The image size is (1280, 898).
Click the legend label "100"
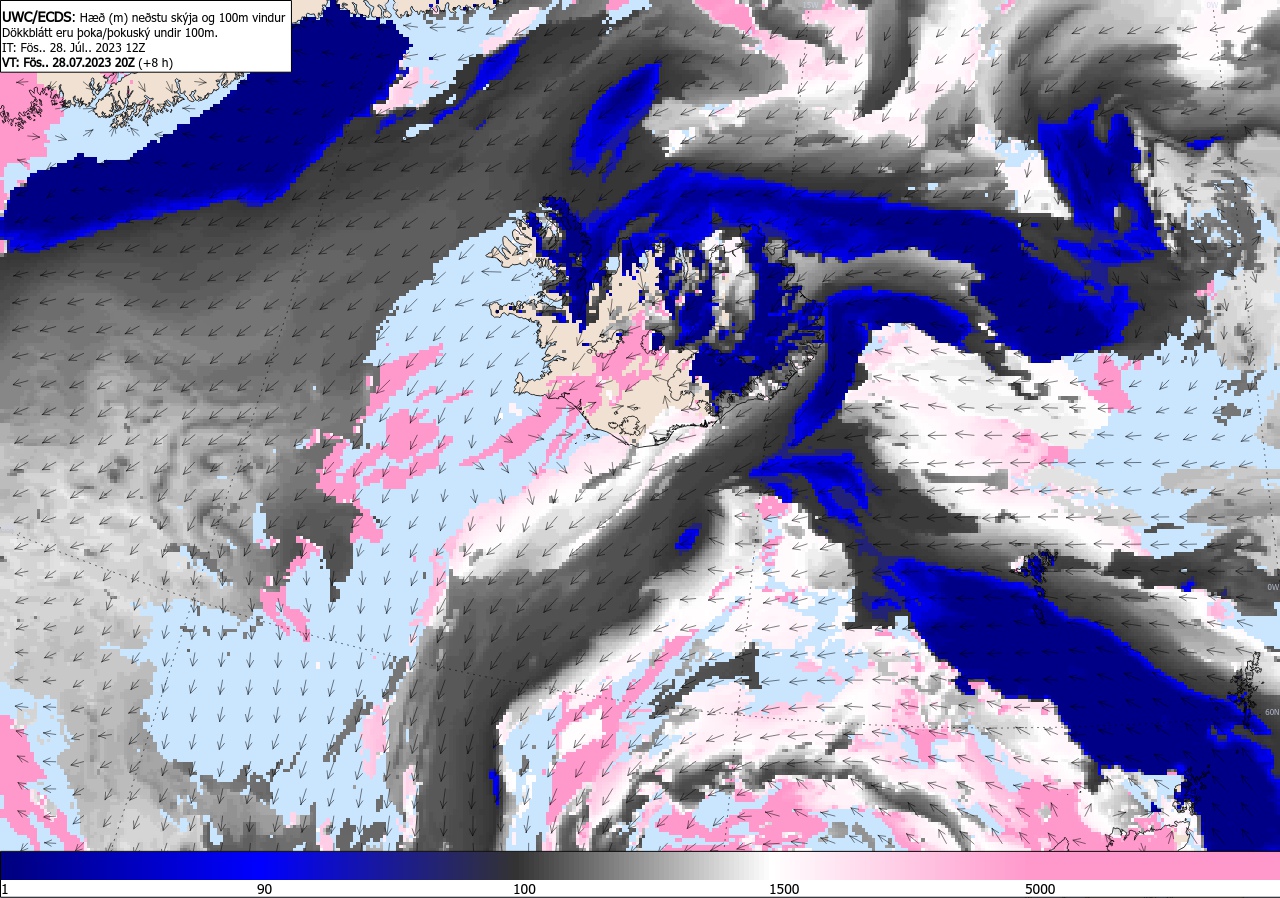click(x=524, y=889)
